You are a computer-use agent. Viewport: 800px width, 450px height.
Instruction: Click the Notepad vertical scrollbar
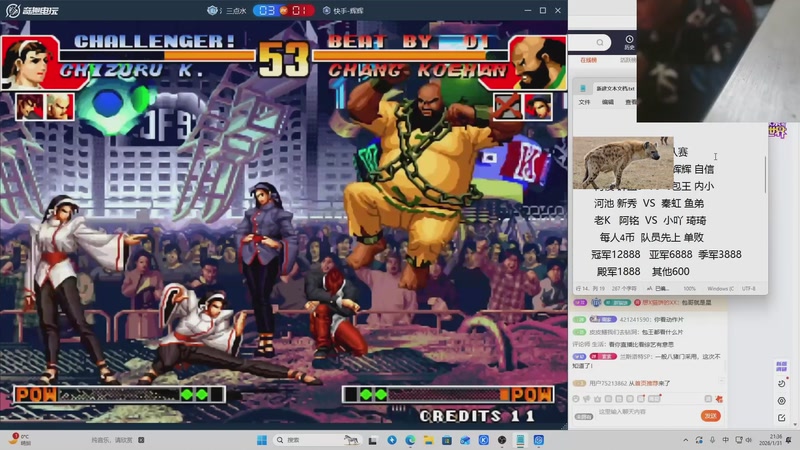pos(765,174)
